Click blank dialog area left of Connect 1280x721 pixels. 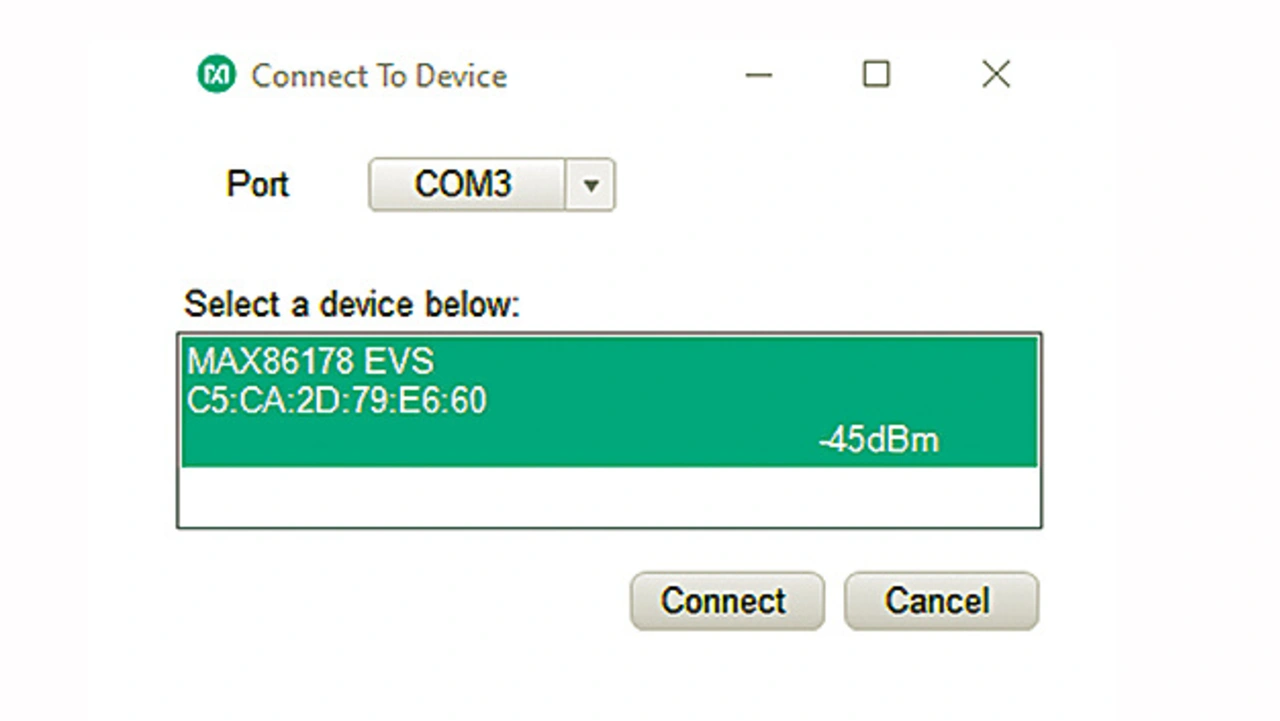400,601
